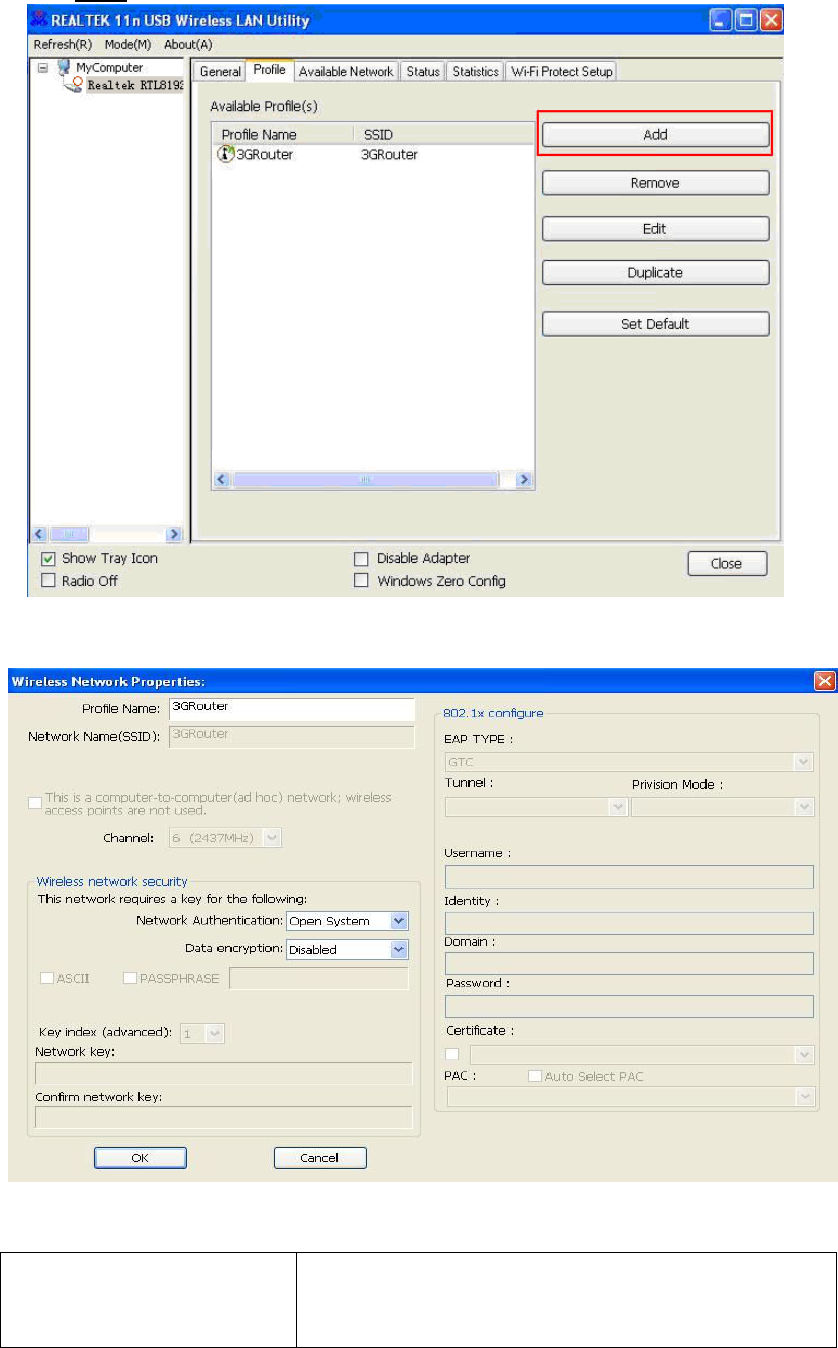Click the Add profile button

pos(655,134)
